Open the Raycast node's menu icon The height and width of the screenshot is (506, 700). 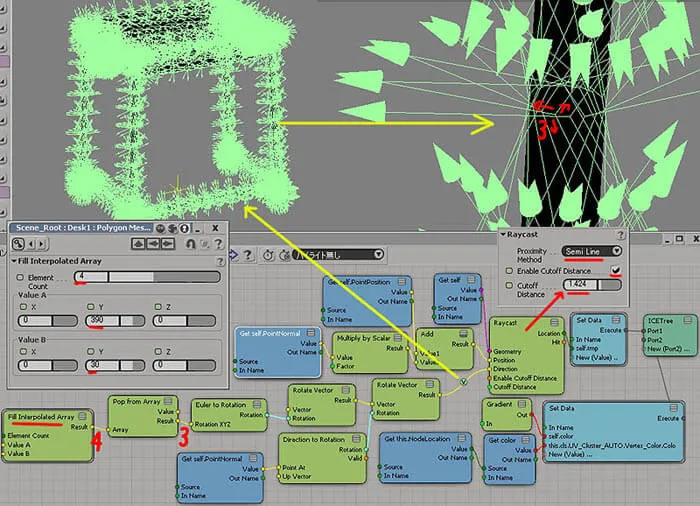click(x=554, y=322)
